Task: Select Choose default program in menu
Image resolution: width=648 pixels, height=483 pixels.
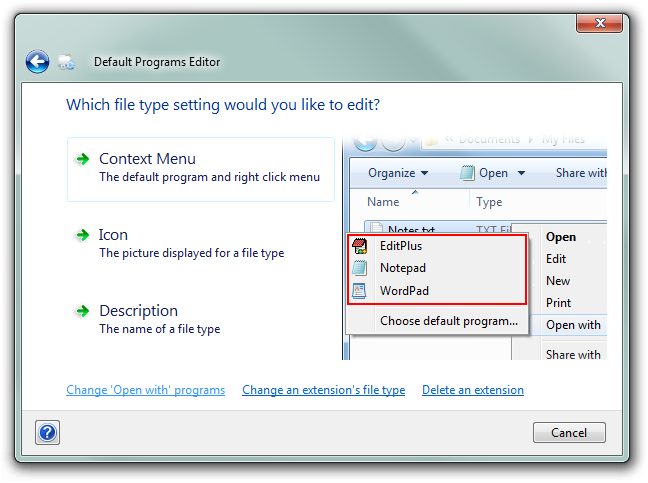Action: click(x=448, y=321)
